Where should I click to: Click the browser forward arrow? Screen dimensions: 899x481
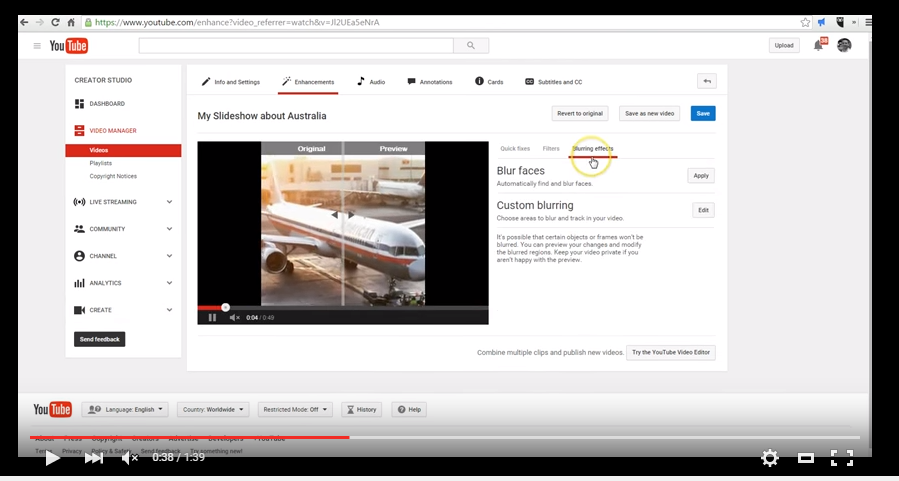tap(40, 22)
